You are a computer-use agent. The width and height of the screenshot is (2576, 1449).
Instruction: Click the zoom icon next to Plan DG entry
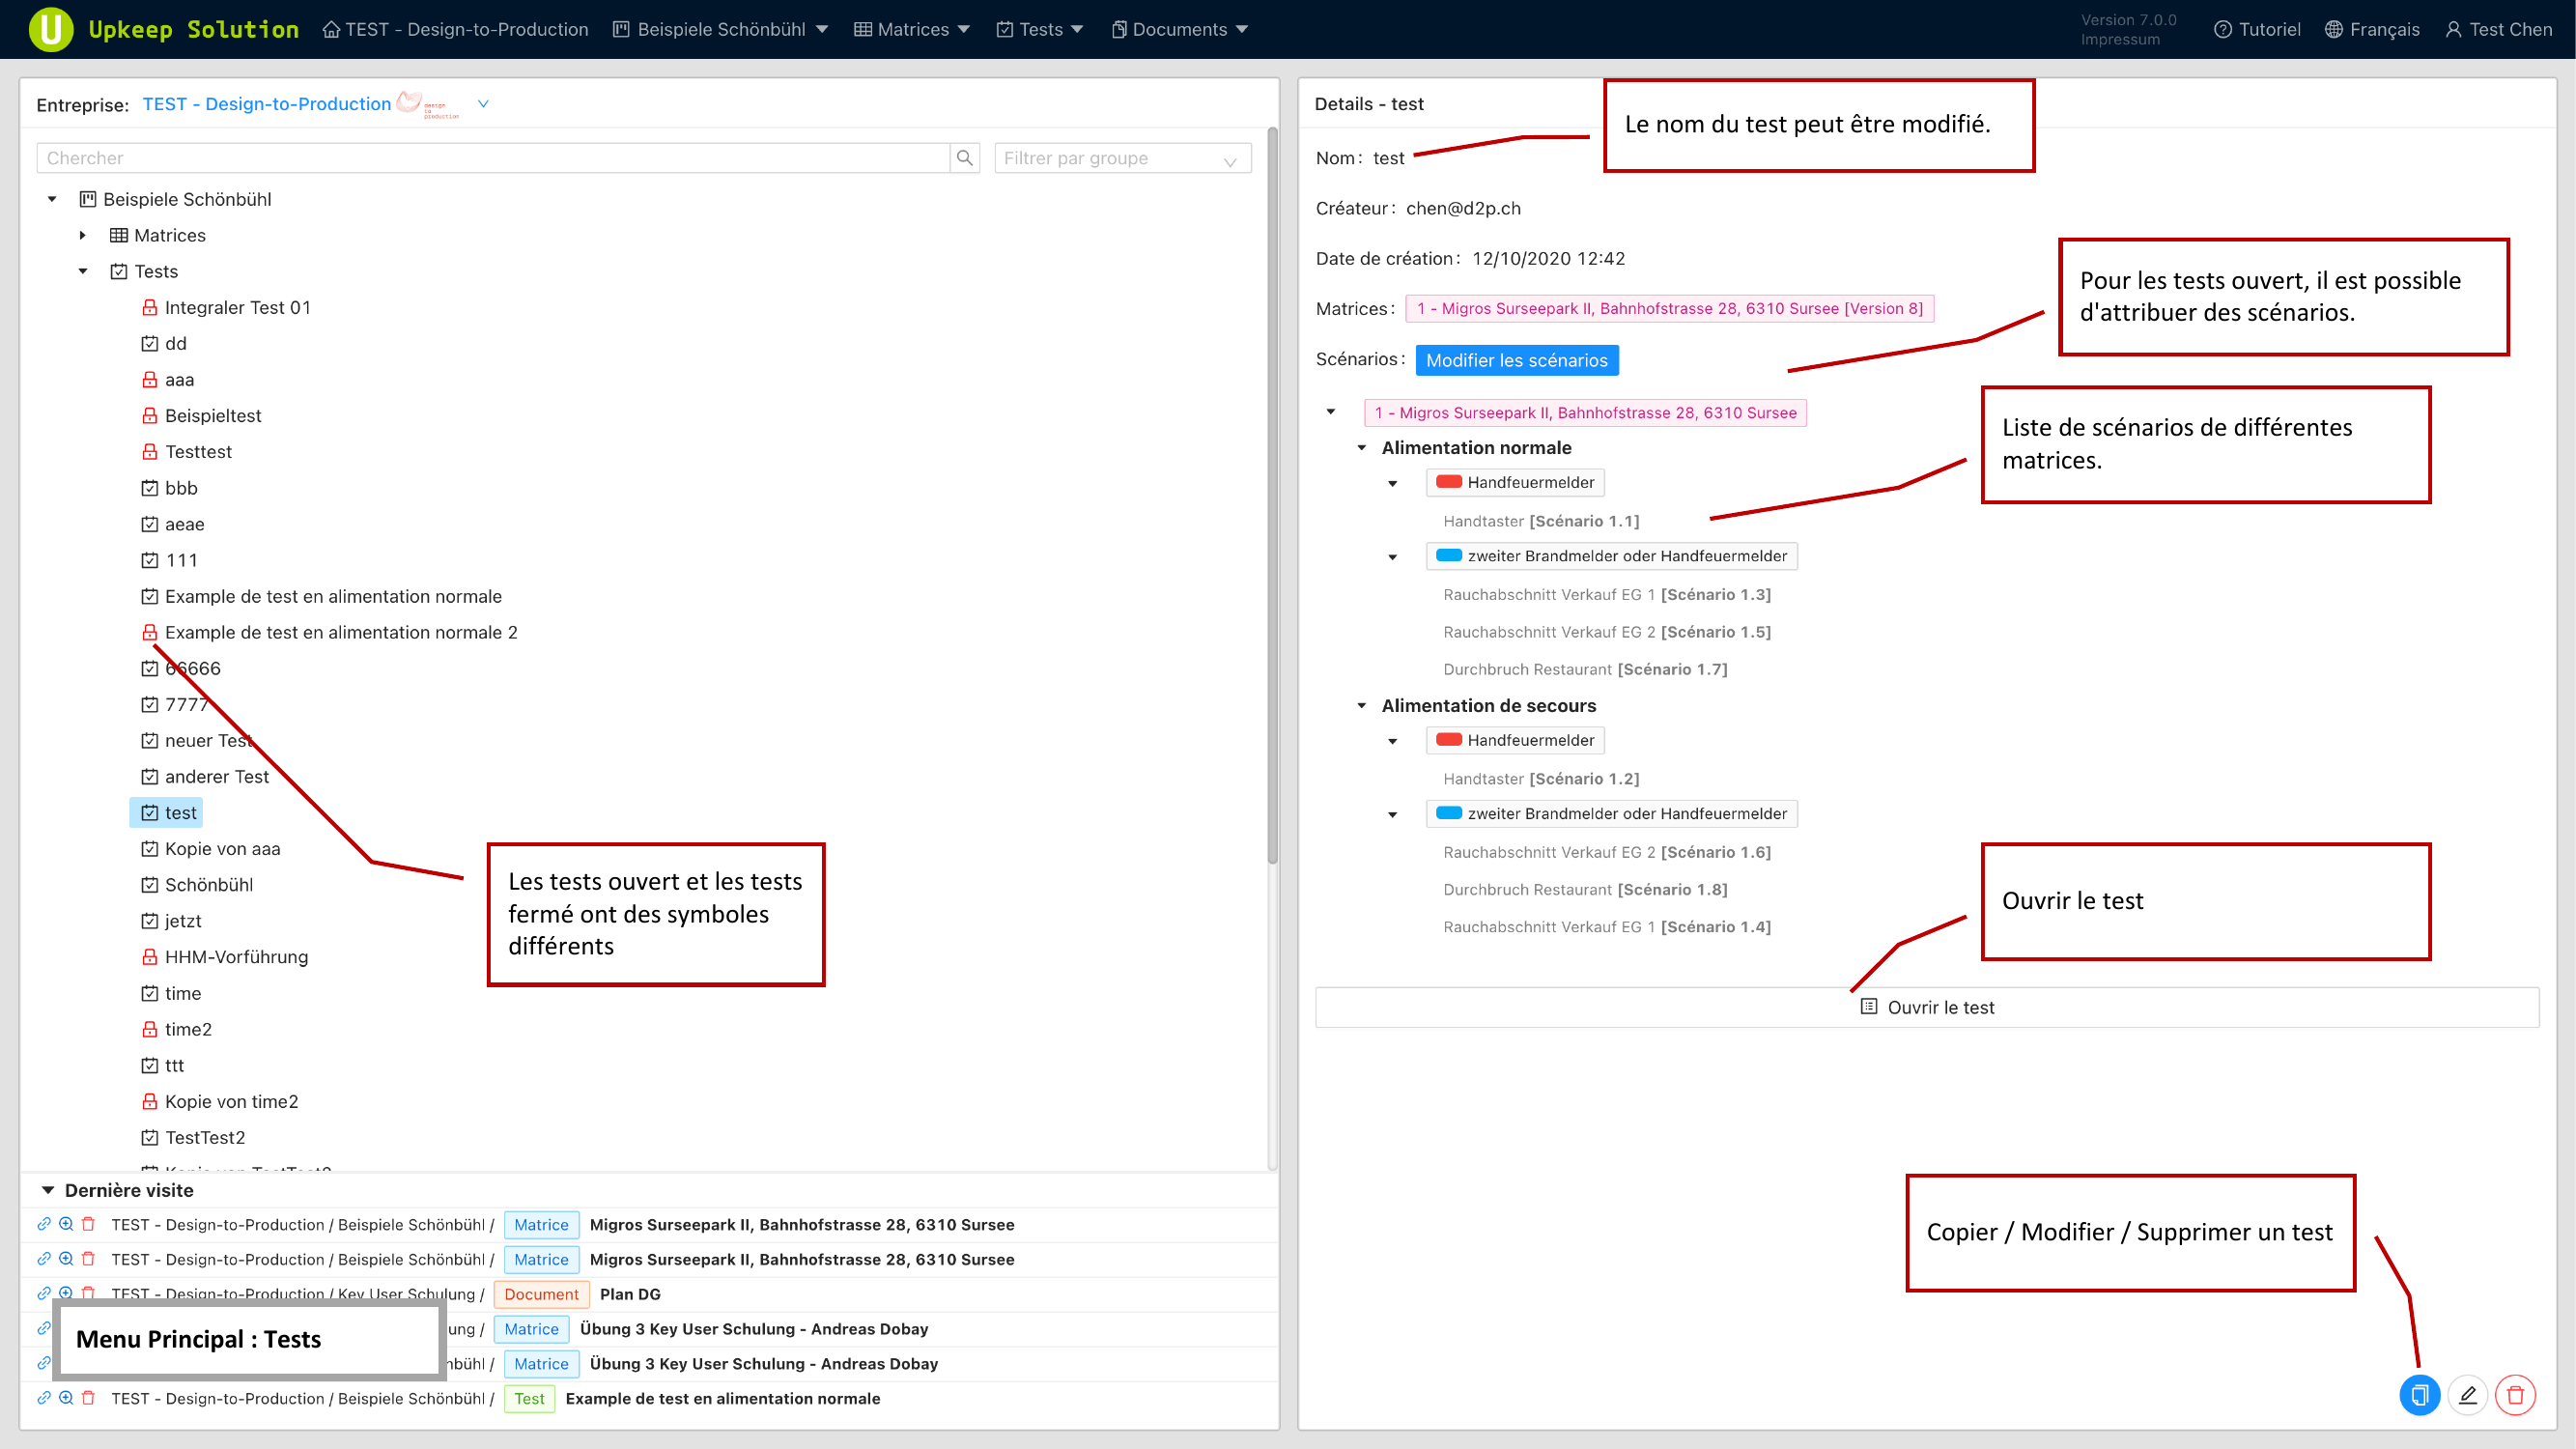(x=66, y=1293)
